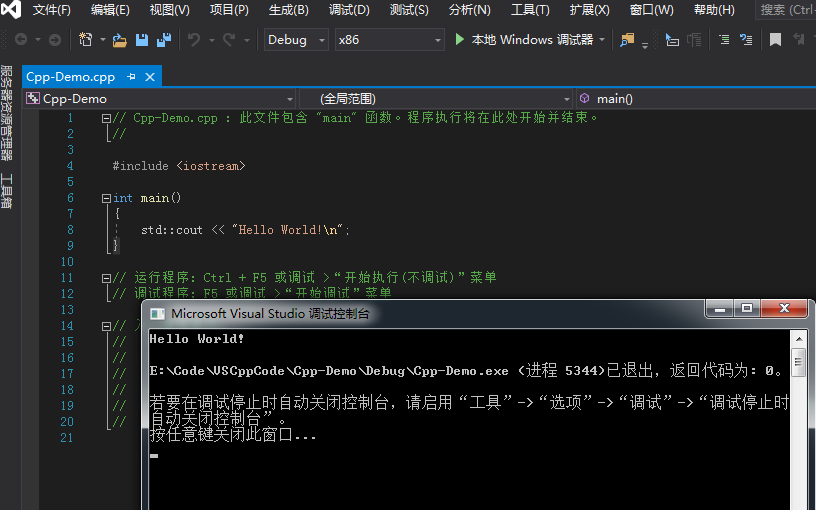816x510 pixels.
Task: Click the redo arrow icon
Action: click(x=229, y=40)
